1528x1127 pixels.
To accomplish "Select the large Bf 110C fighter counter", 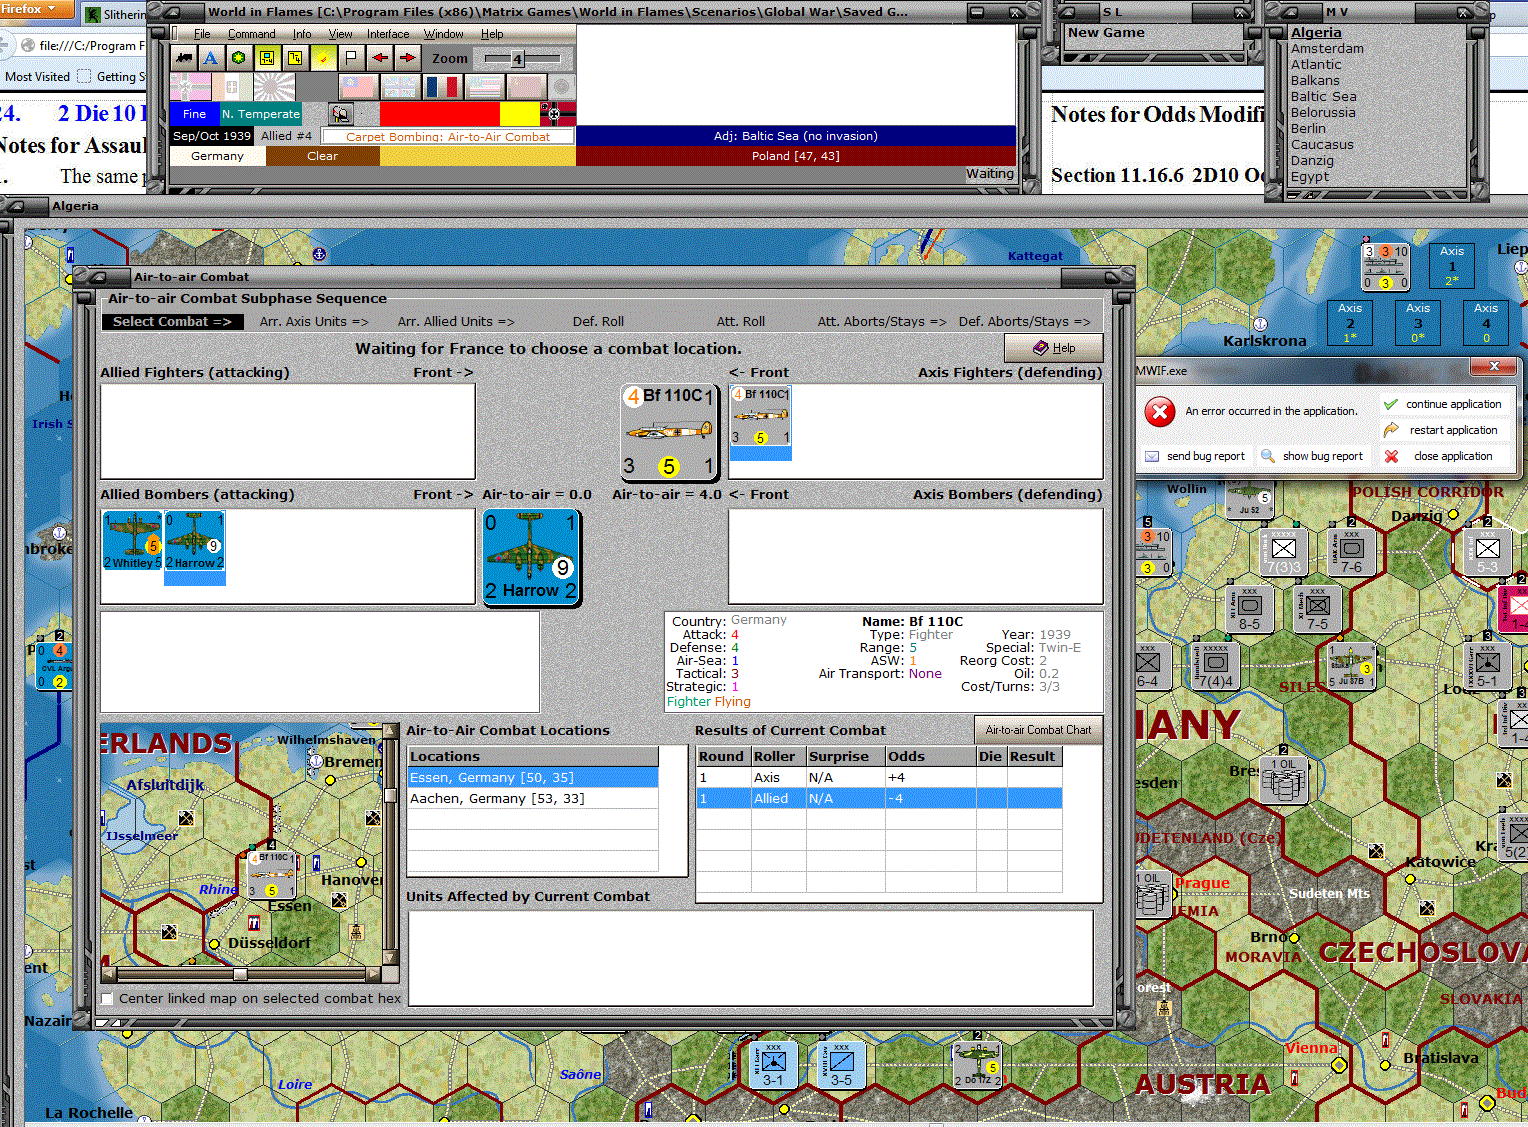I will click(669, 432).
